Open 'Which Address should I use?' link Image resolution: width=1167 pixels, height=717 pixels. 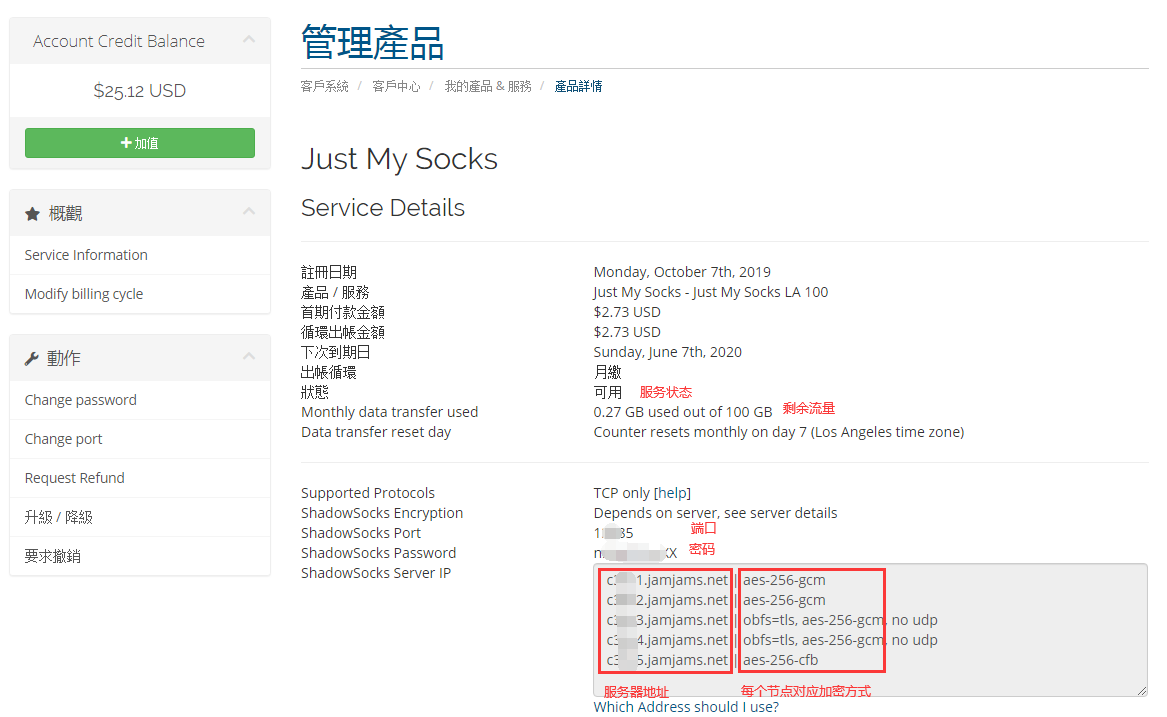686,707
